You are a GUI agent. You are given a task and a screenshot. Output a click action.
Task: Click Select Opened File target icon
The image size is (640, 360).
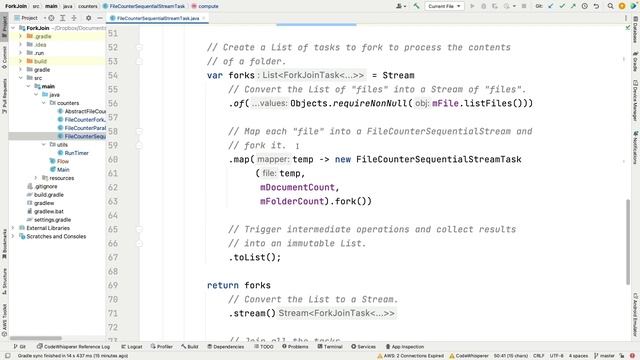[x=51, y=18]
